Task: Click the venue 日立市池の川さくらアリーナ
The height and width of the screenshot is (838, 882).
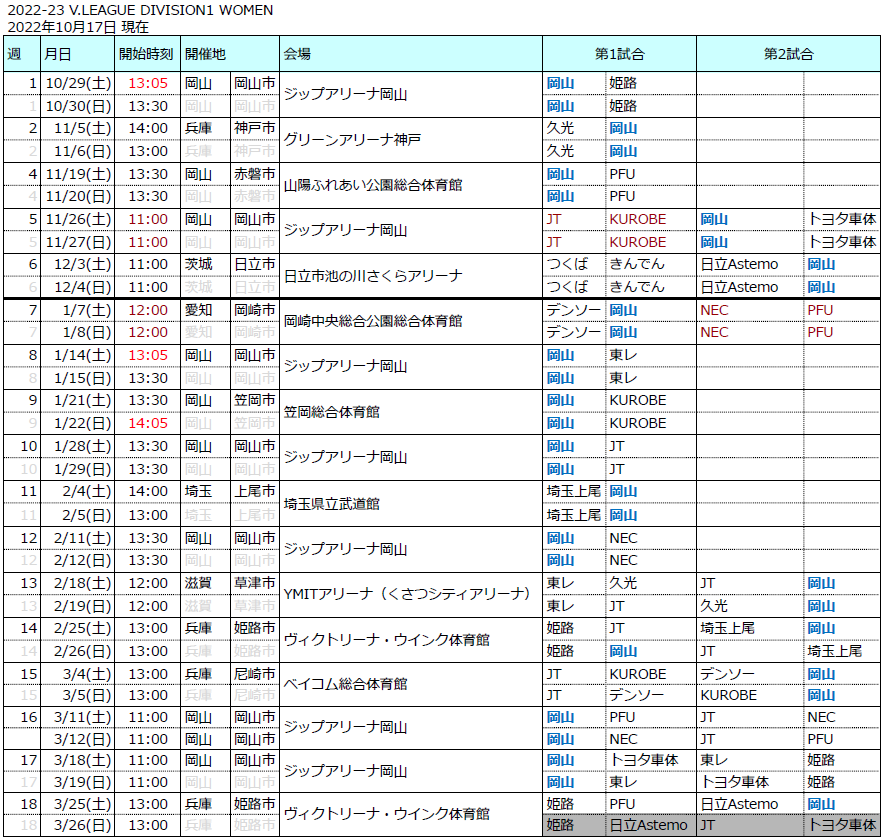Action: click(373, 276)
